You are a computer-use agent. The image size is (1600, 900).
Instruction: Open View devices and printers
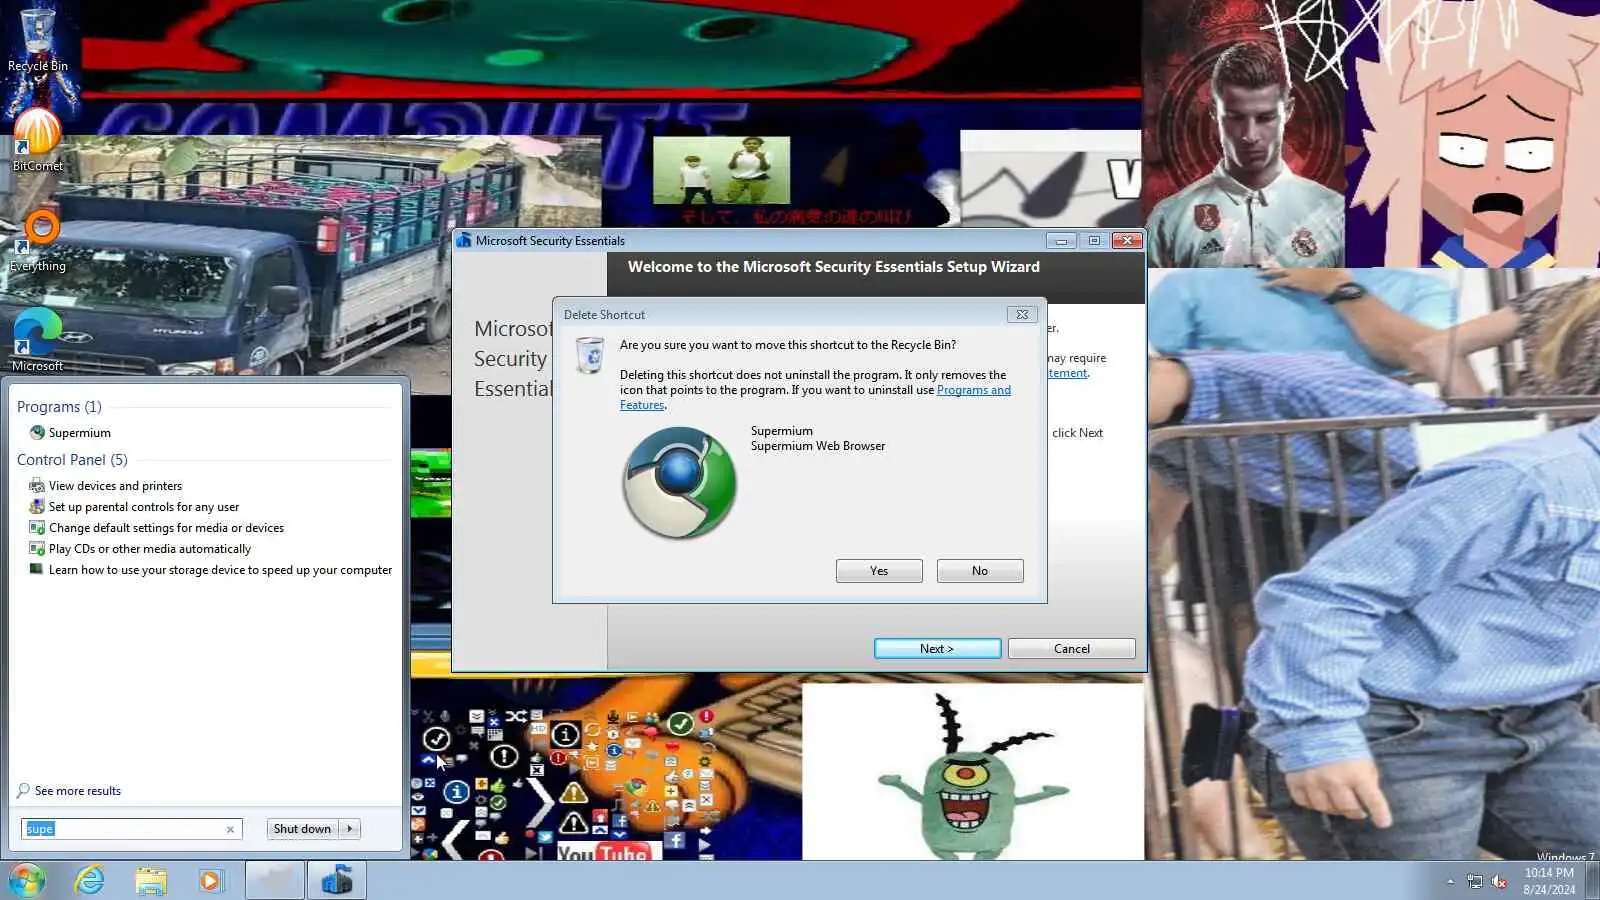(x=115, y=486)
